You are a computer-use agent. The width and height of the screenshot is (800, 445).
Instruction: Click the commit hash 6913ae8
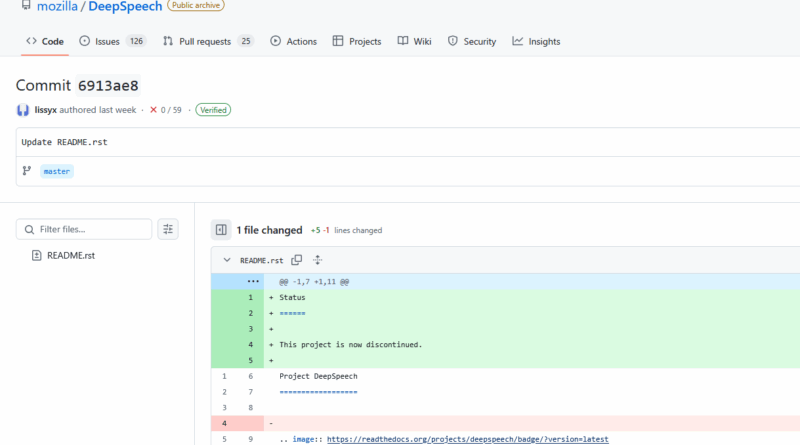point(108,86)
